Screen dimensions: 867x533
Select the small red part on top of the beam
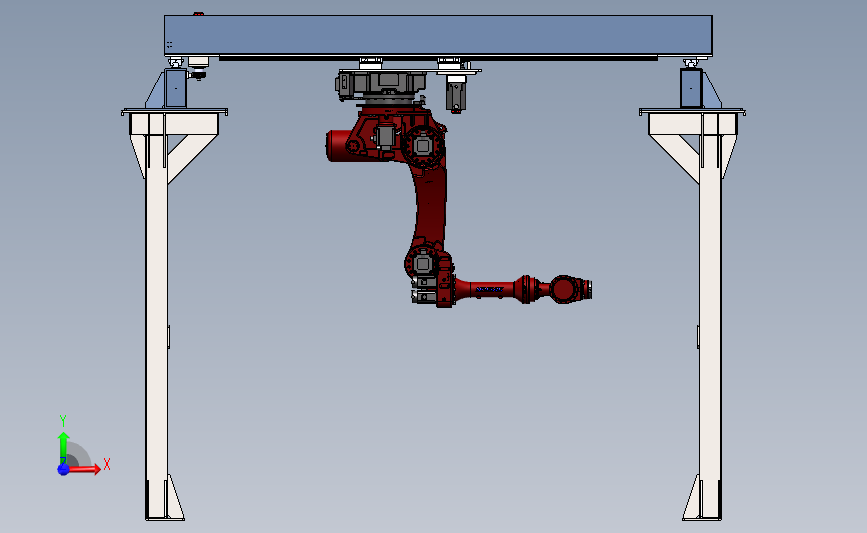(x=199, y=14)
